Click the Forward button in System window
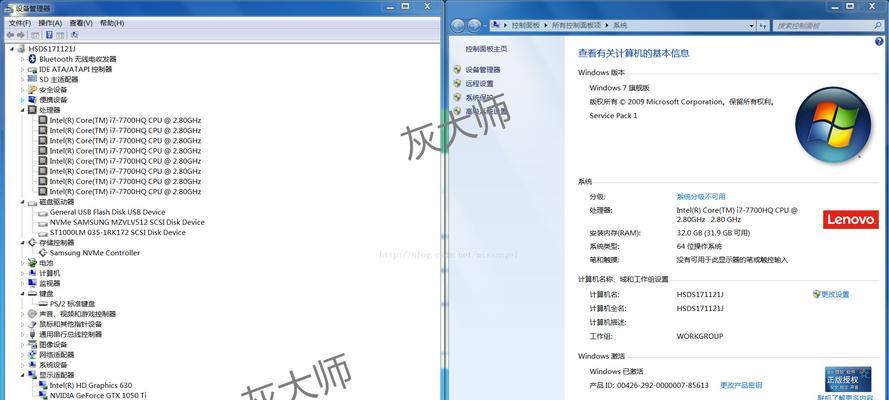889x400 pixels. (x=474, y=25)
